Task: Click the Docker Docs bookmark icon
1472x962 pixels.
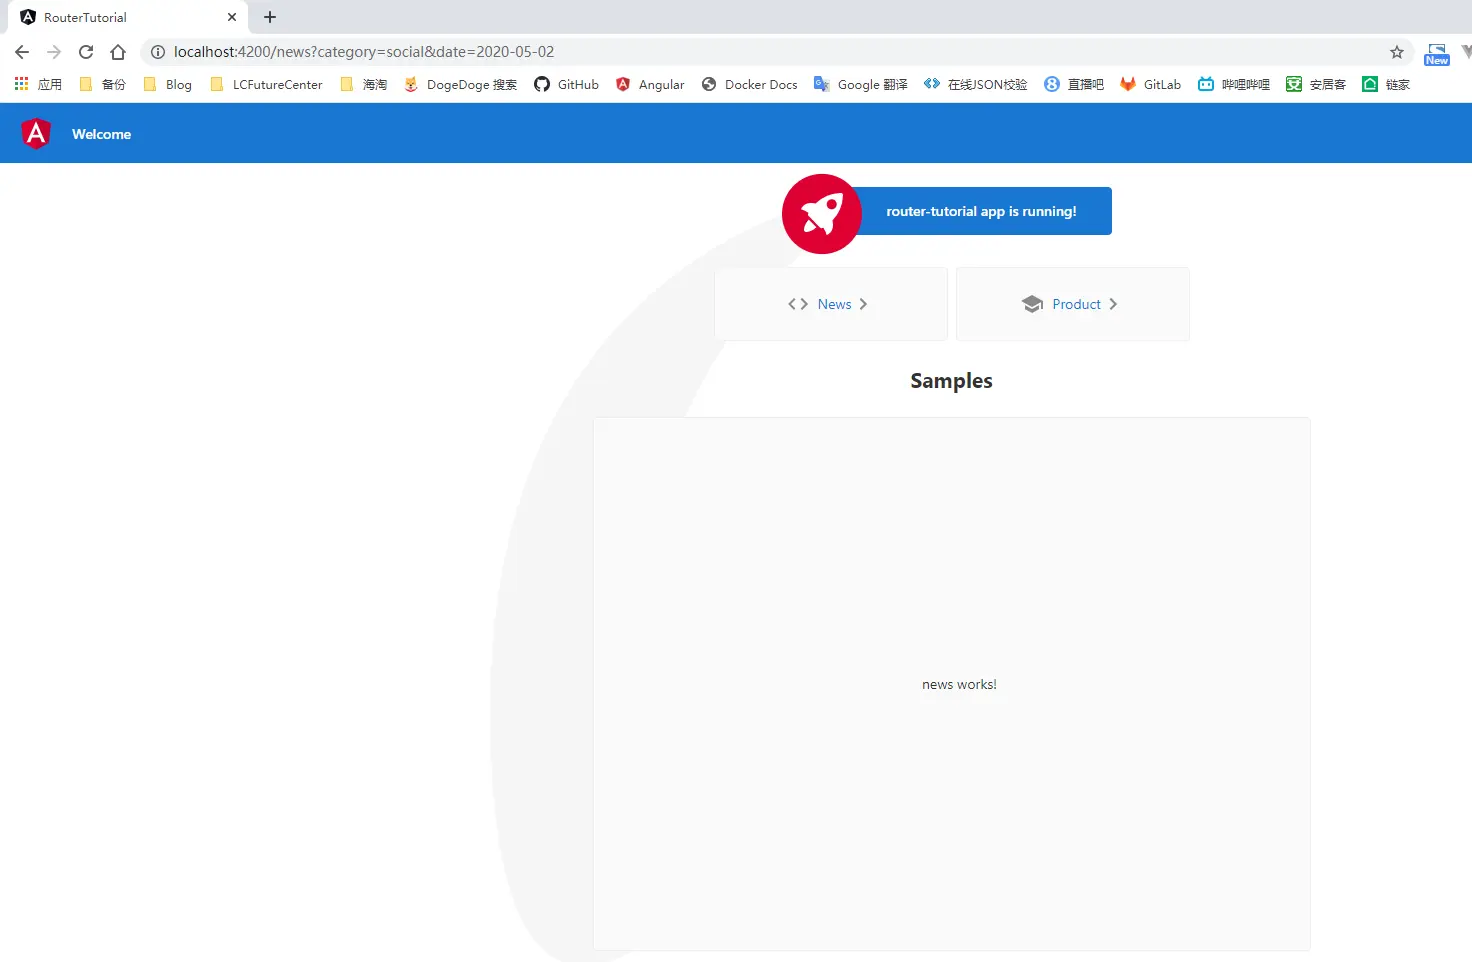Action: (708, 84)
